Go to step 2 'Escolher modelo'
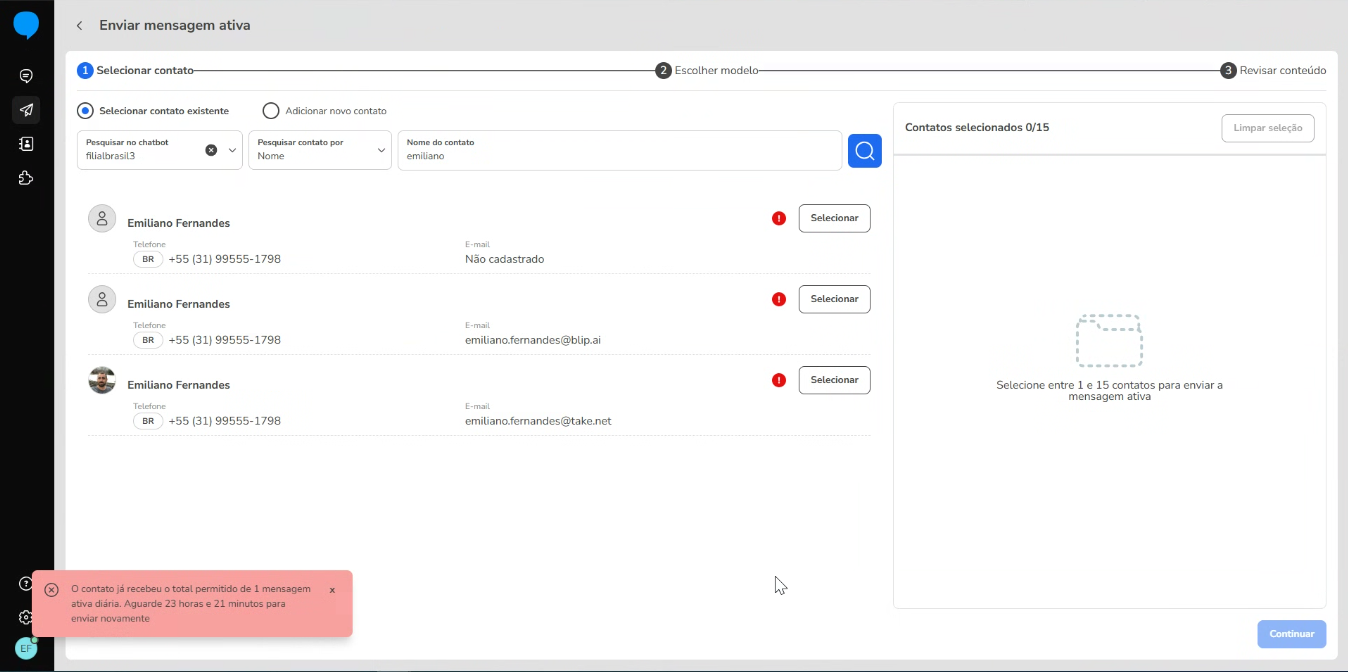This screenshot has height=672, width=1348. tap(707, 71)
